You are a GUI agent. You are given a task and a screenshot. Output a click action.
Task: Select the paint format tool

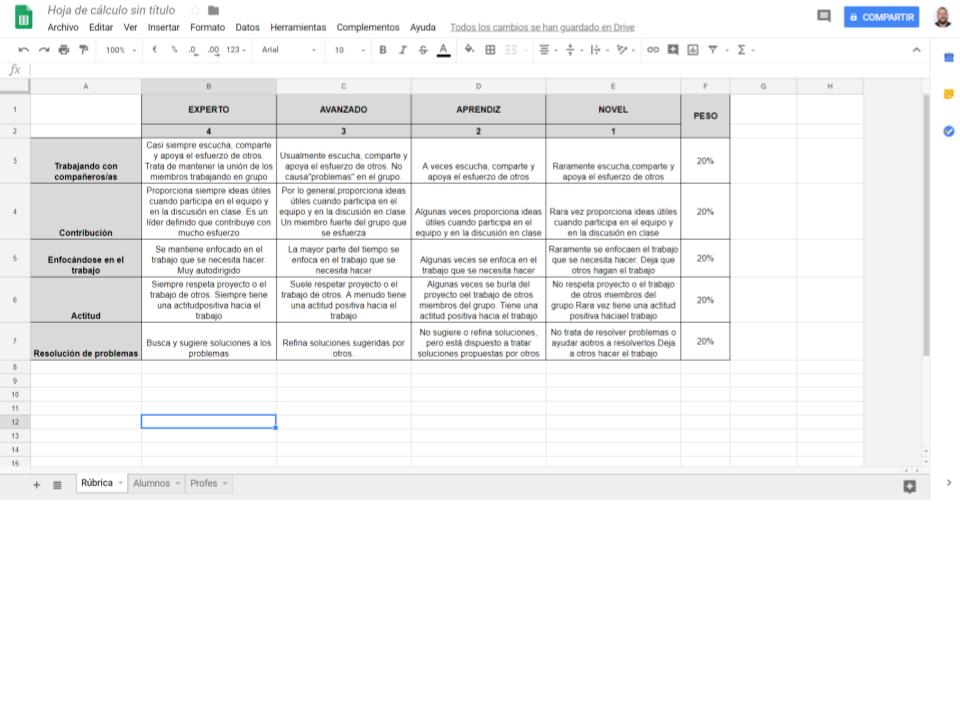pos(84,50)
